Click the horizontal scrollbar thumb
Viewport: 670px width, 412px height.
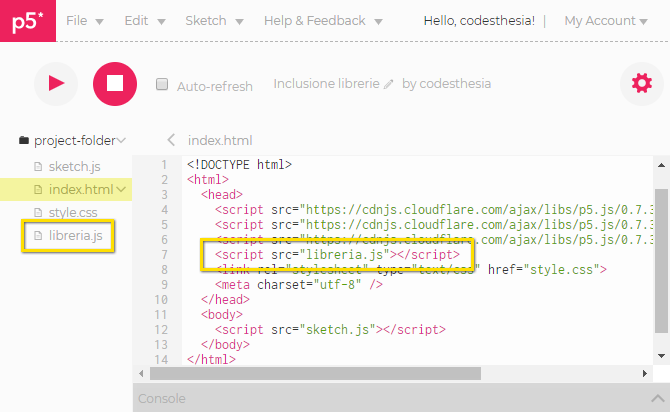point(315,374)
